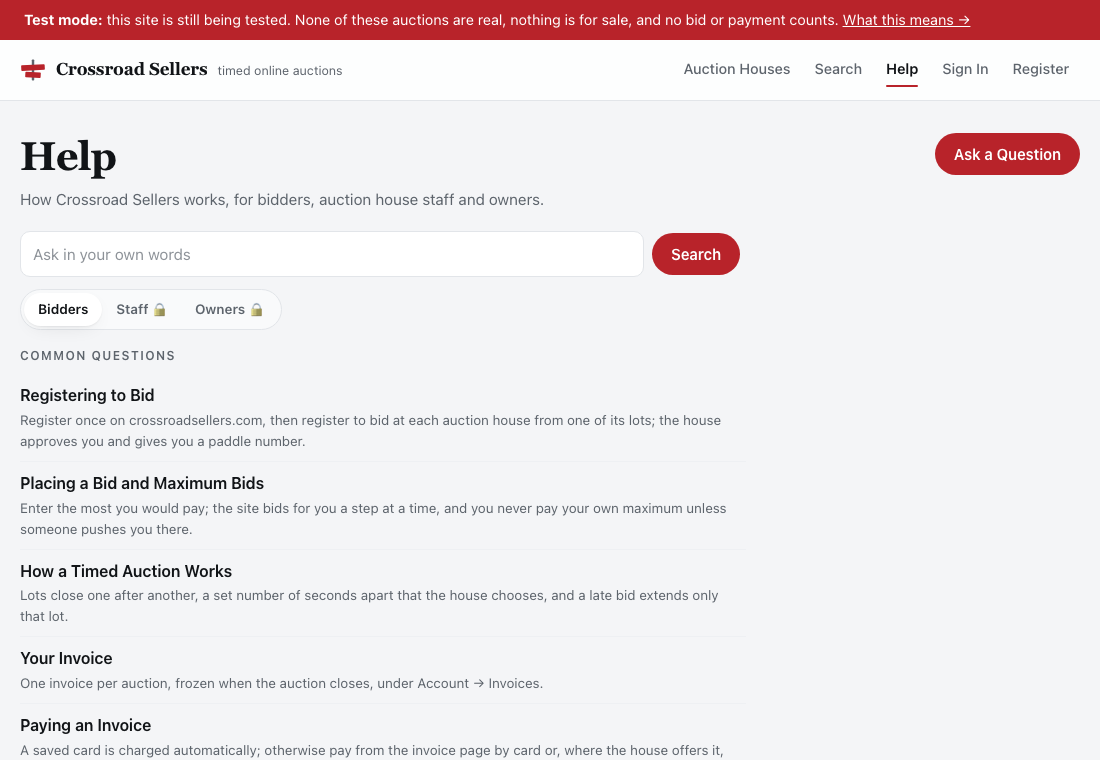
Task: Go to Sign In page
Action: point(965,69)
